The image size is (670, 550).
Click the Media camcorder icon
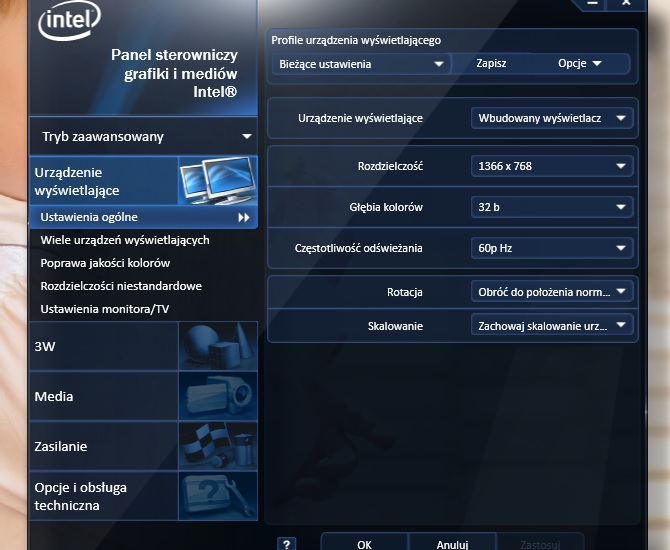(x=218, y=396)
